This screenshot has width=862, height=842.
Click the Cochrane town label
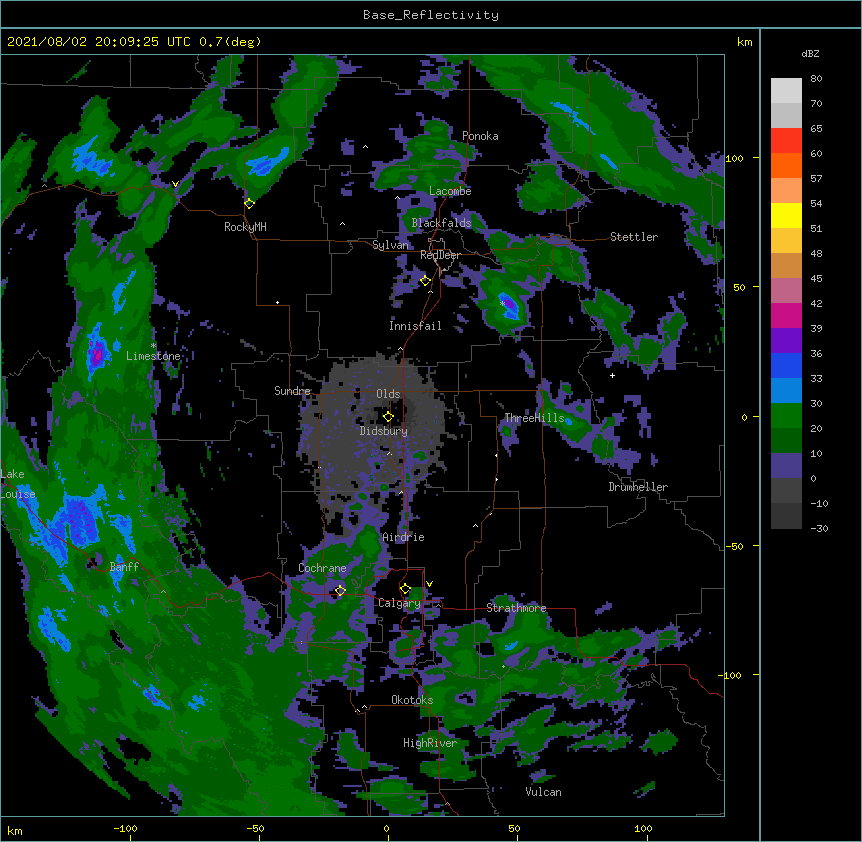pos(322,568)
